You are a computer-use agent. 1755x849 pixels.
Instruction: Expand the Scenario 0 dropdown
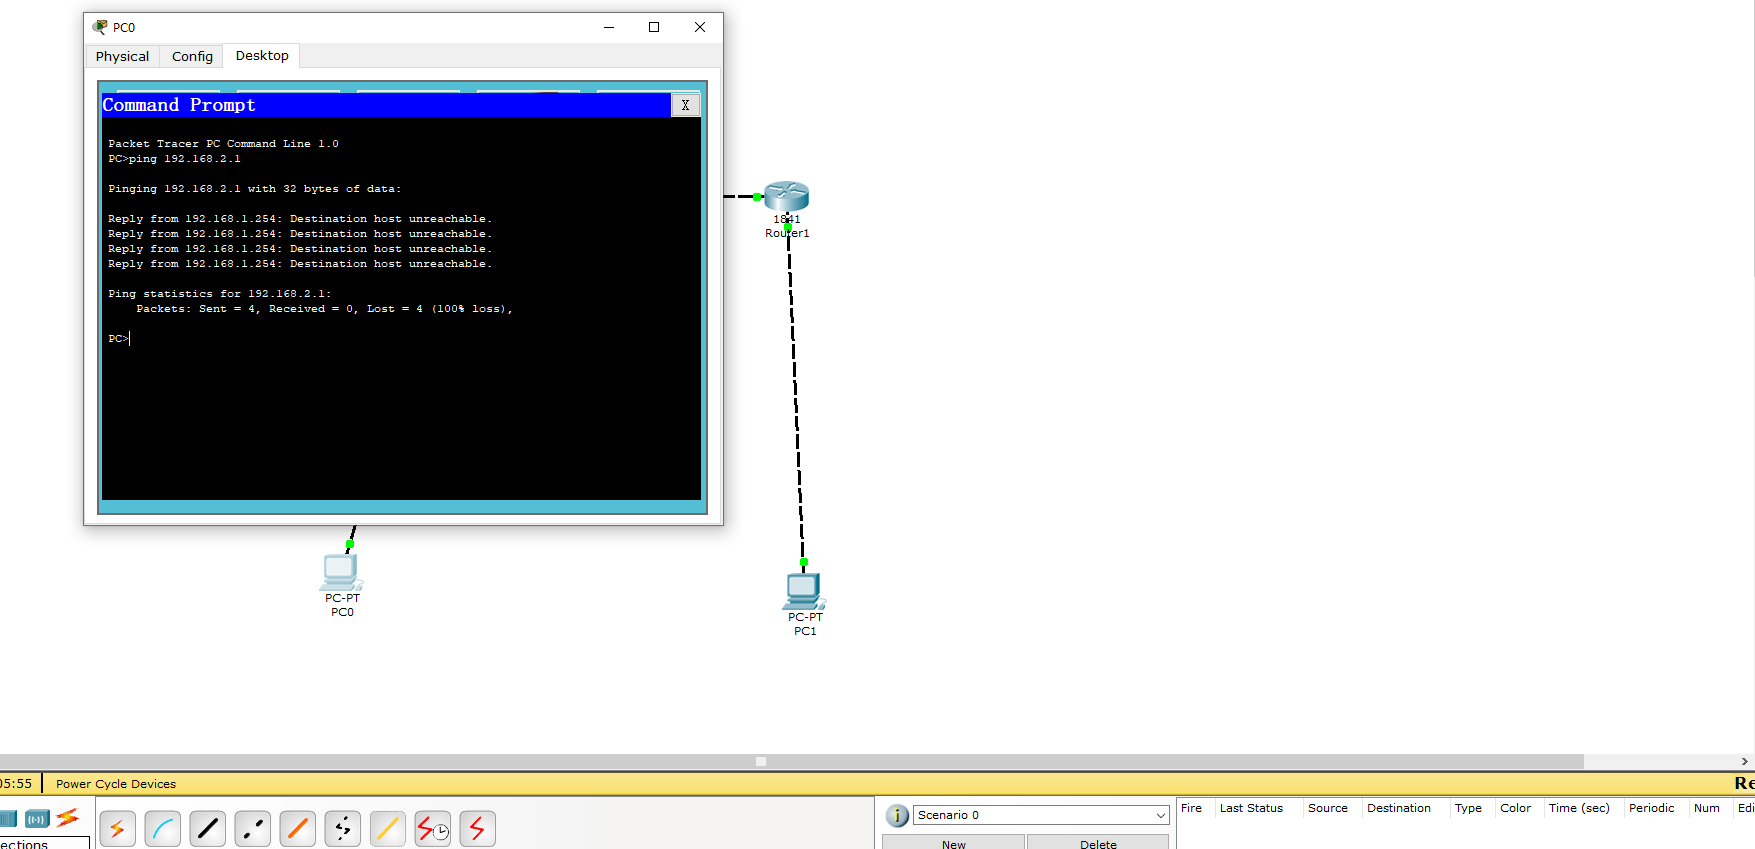point(1160,815)
